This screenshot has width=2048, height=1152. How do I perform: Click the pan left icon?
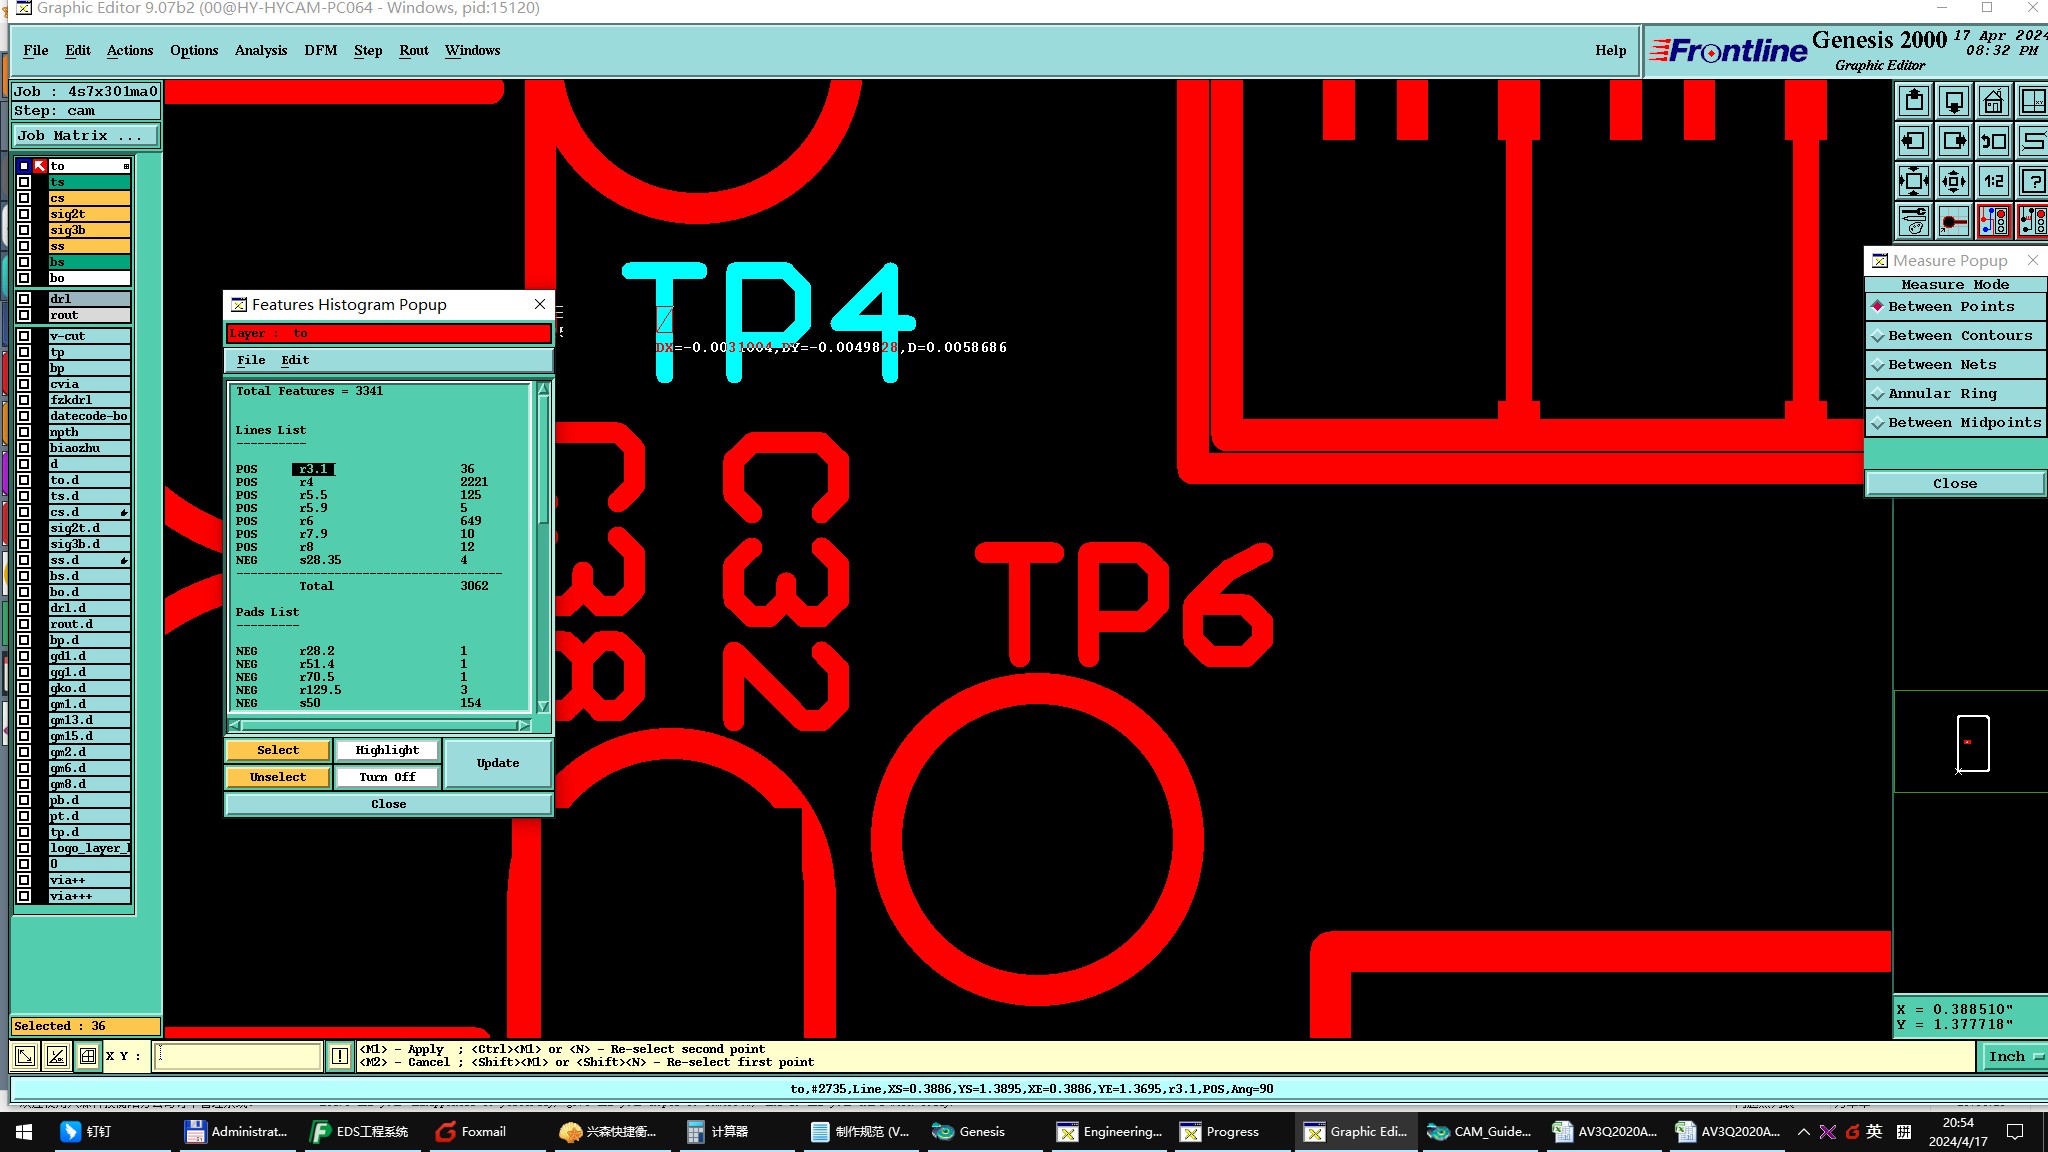coord(1914,141)
